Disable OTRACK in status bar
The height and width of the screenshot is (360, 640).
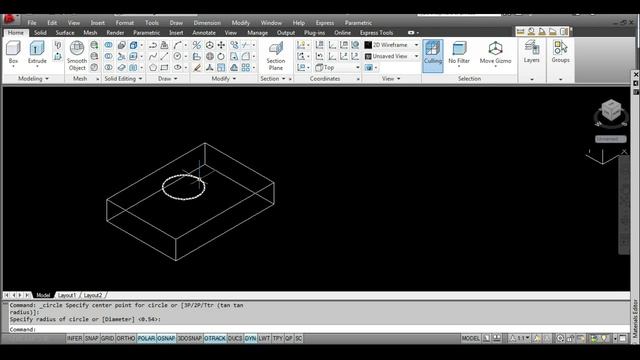(x=215, y=338)
